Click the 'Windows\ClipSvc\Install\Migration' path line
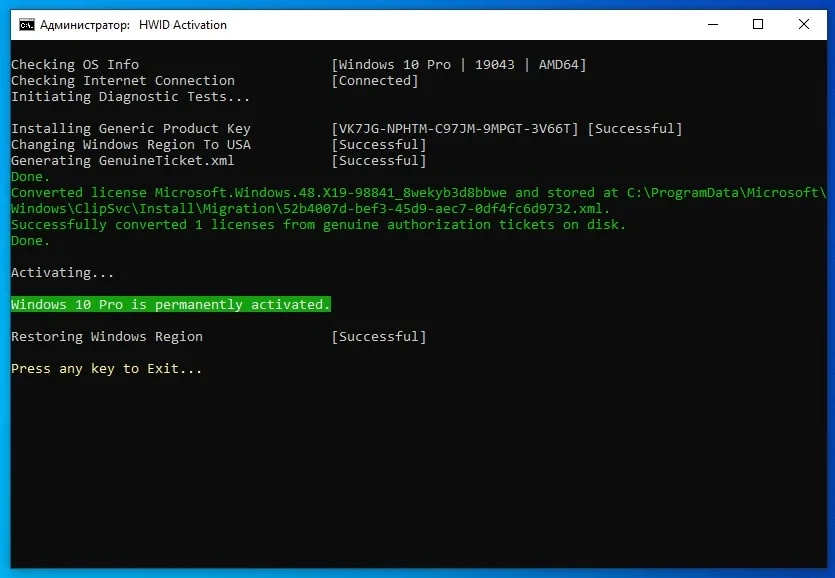Image resolution: width=835 pixels, height=578 pixels. (310, 208)
